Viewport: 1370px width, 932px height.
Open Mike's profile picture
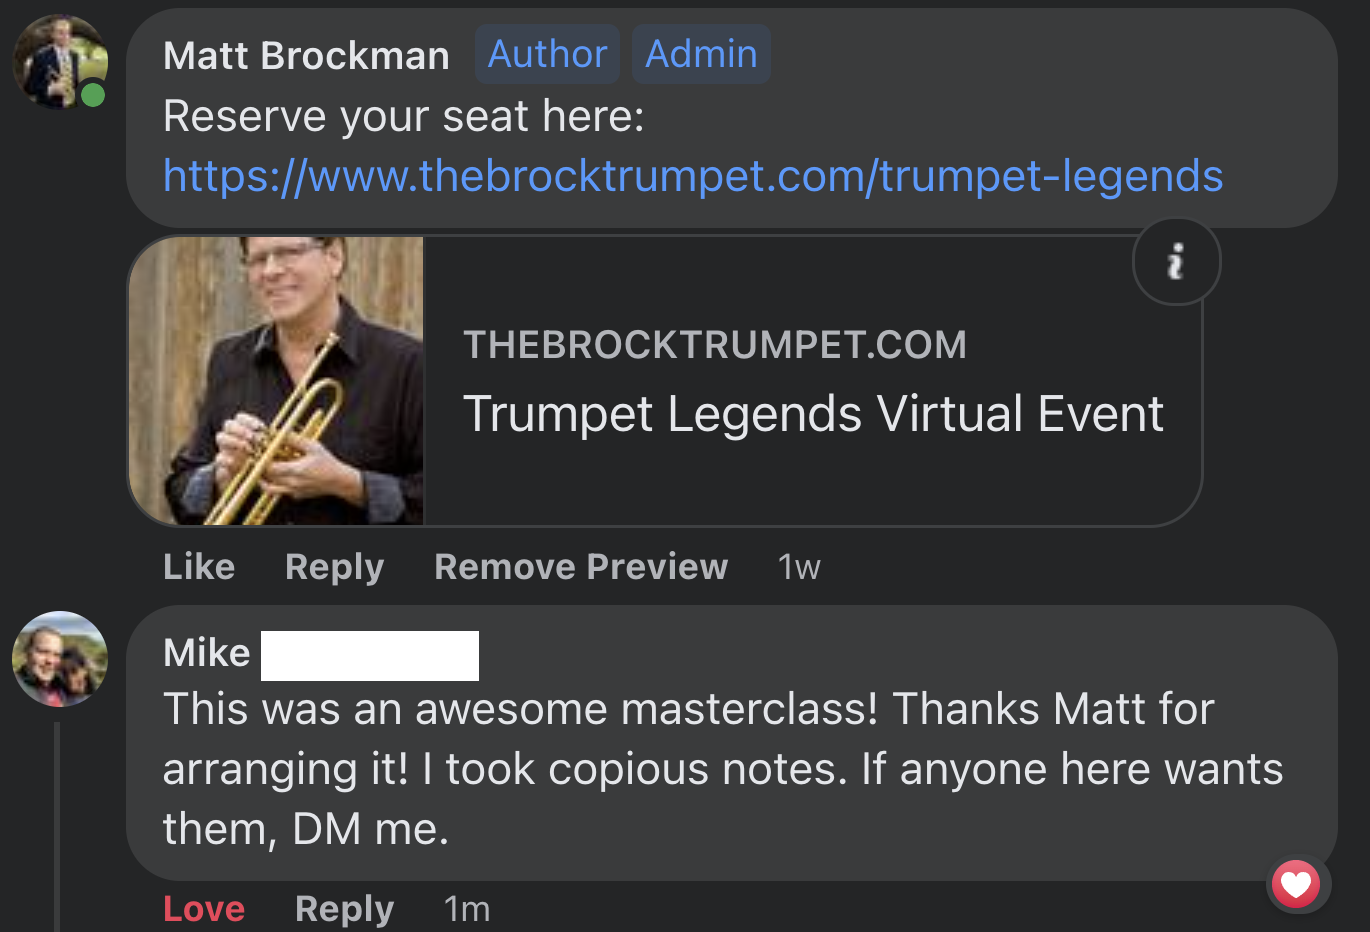[60, 659]
